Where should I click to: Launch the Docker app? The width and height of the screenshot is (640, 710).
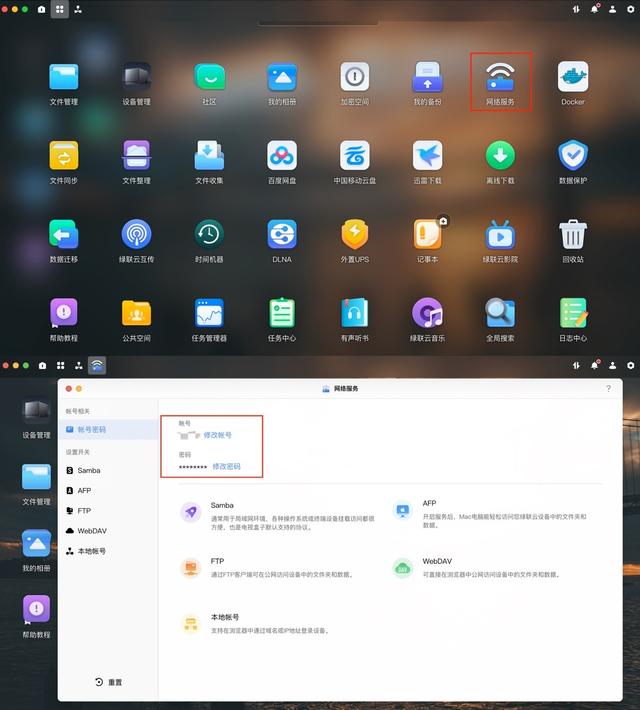pyautogui.click(x=573, y=82)
